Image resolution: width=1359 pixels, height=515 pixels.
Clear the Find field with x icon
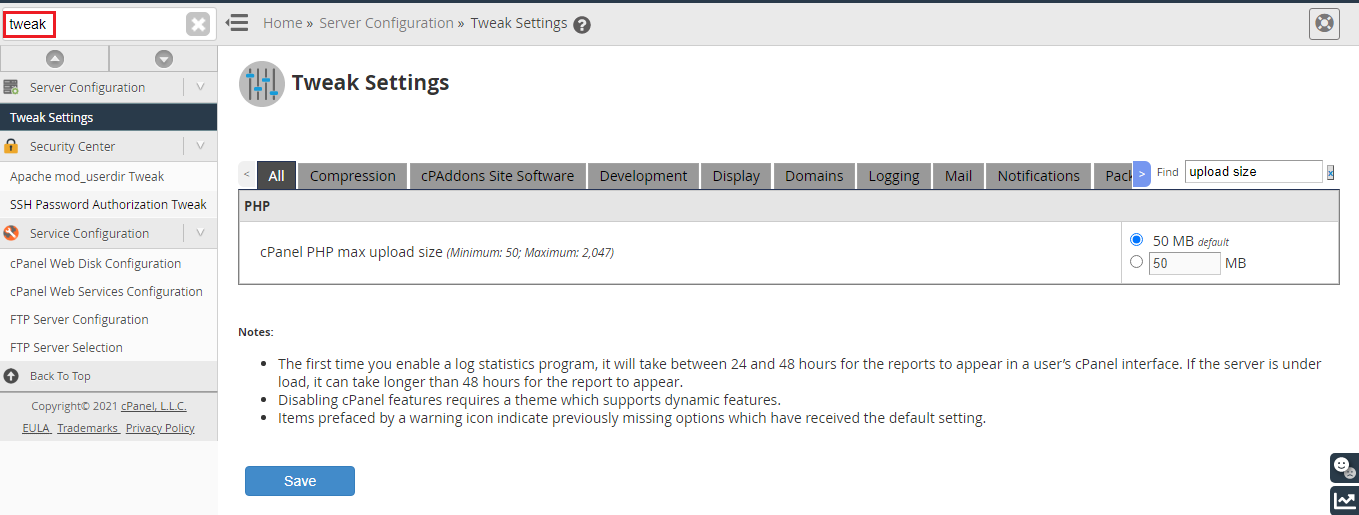(x=1331, y=172)
